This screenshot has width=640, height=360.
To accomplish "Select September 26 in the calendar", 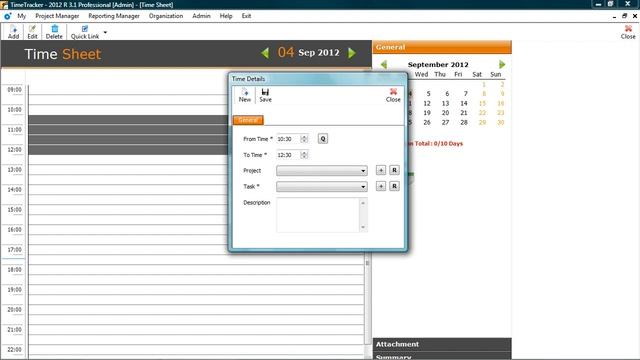I will point(427,122).
